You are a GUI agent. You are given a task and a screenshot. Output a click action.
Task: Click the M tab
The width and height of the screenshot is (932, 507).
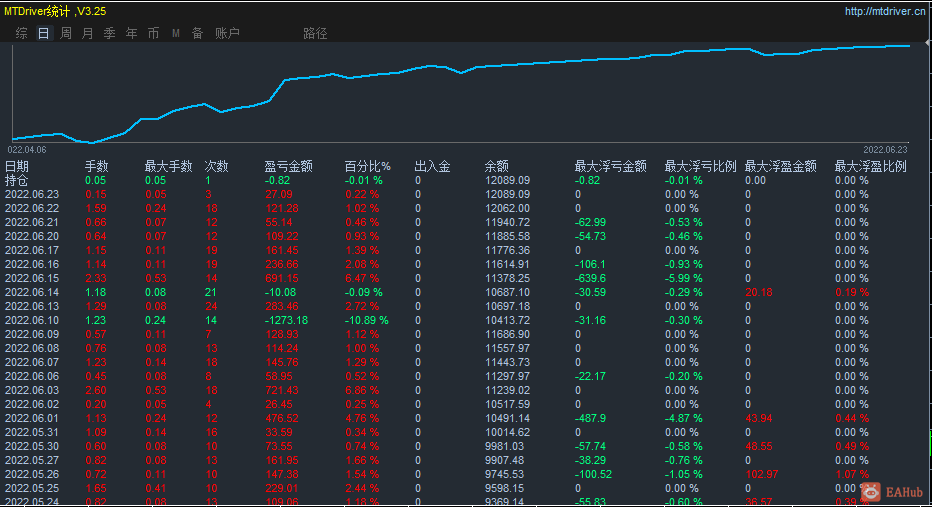coord(176,33)
